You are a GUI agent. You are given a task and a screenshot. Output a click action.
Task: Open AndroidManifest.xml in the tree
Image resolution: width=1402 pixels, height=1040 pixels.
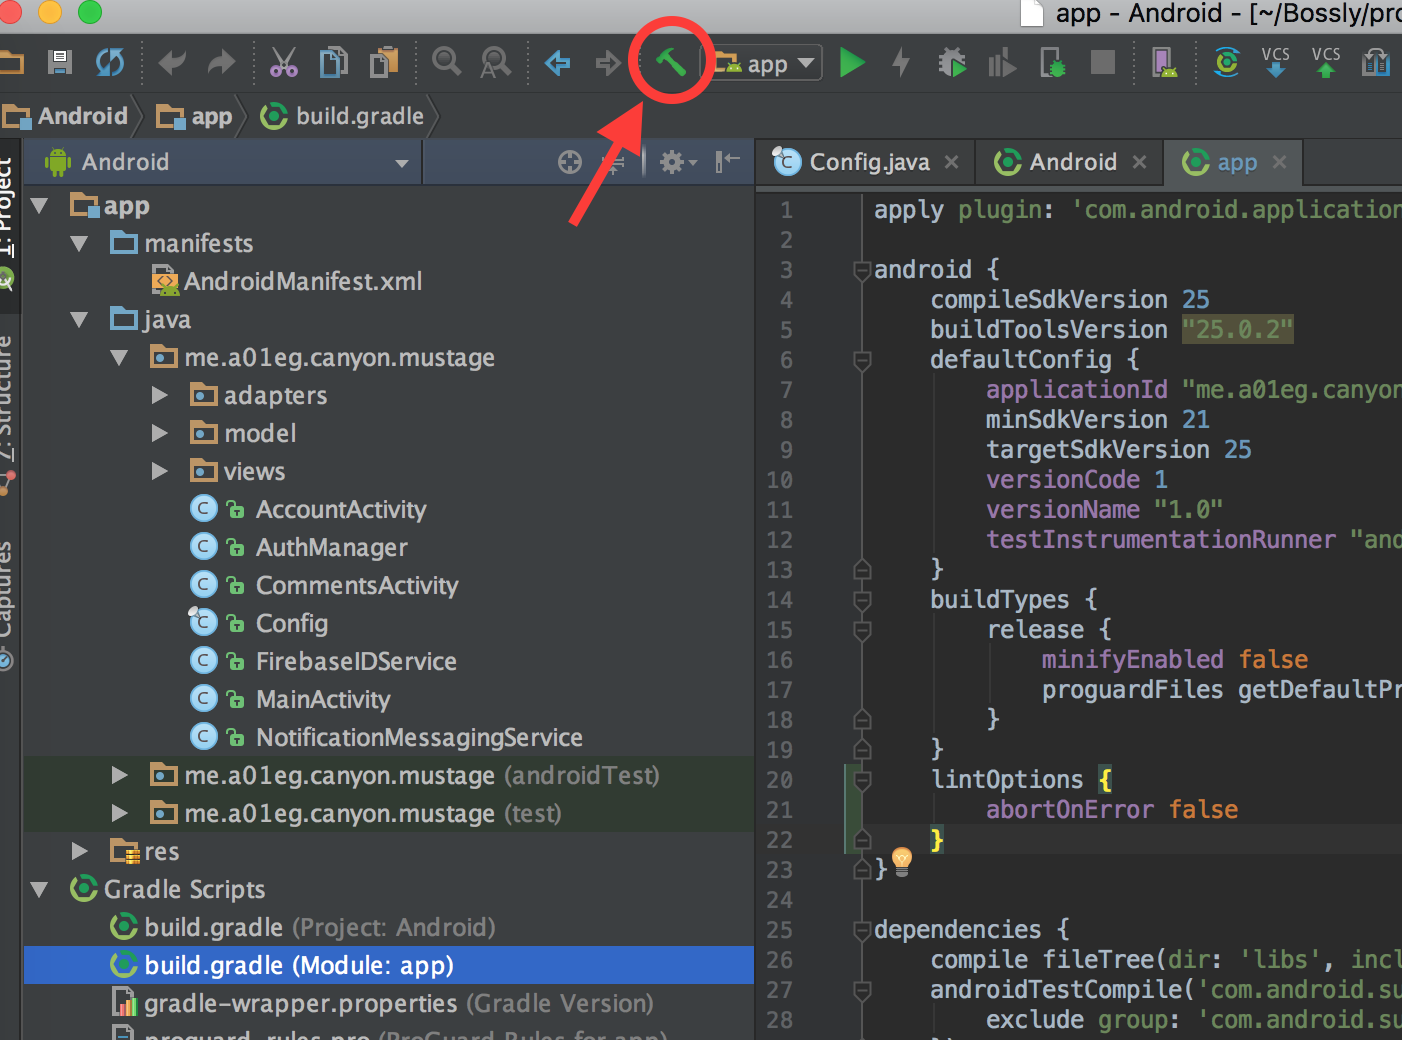point(302,282)
